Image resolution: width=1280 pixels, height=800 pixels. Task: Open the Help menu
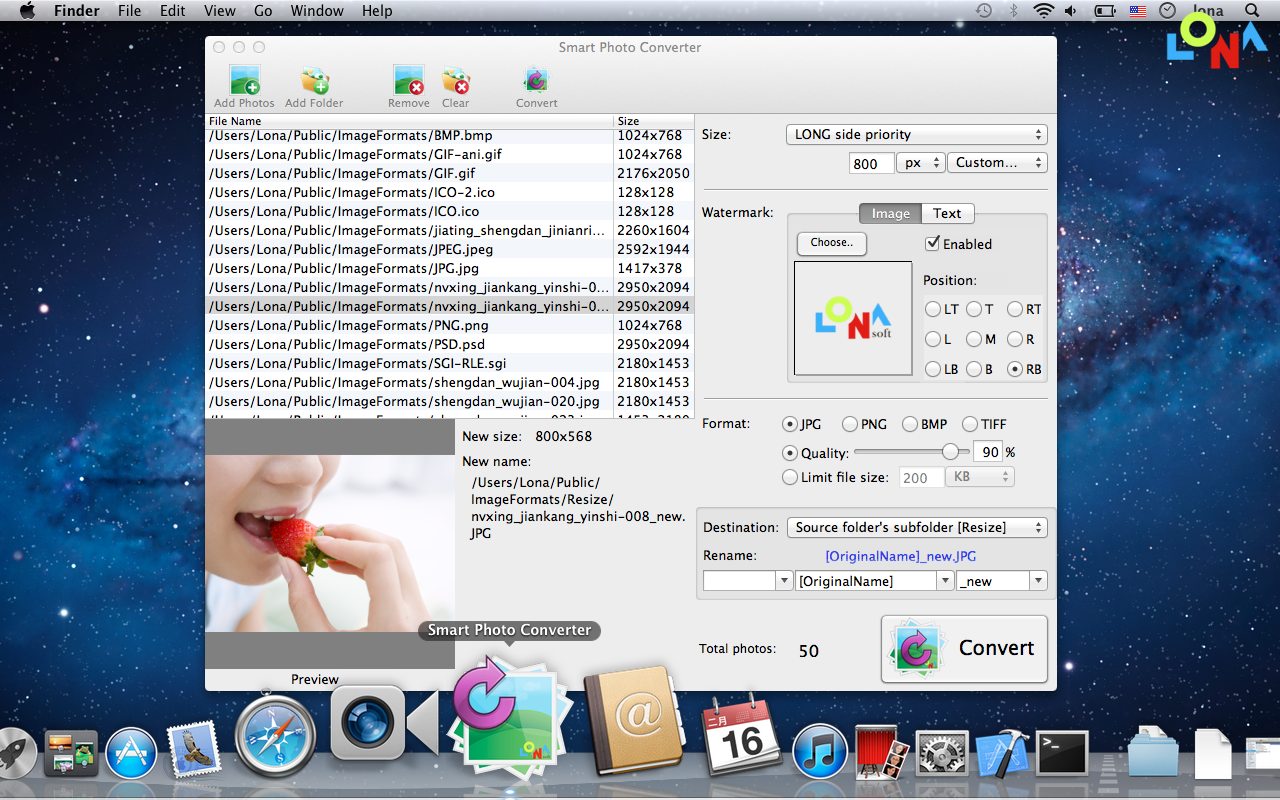(x=377, y=11)
